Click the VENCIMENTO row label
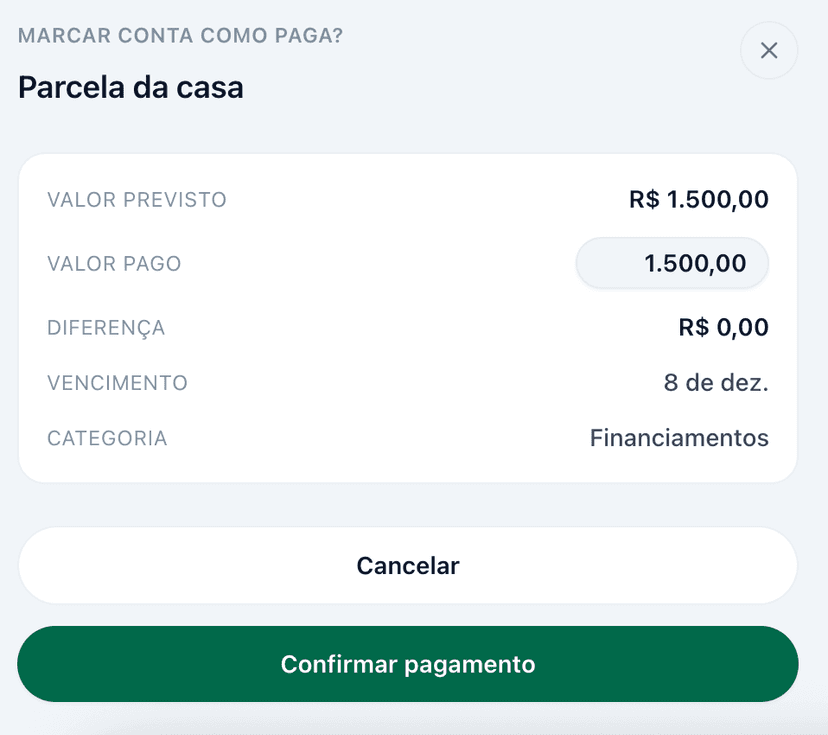 click(x=117, y=383)
